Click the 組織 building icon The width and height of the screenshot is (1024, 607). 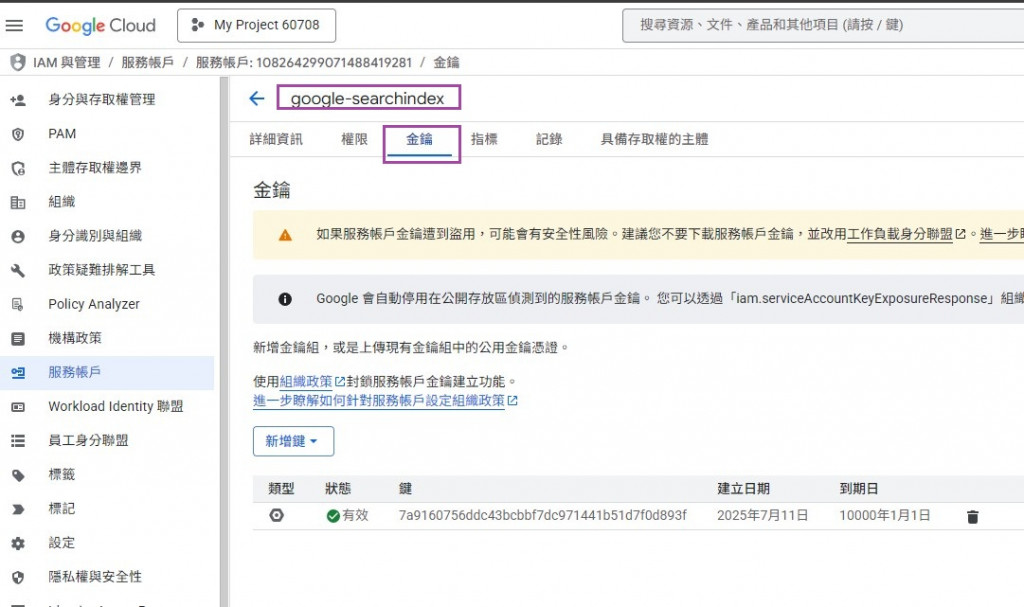(x=18, y=203)
